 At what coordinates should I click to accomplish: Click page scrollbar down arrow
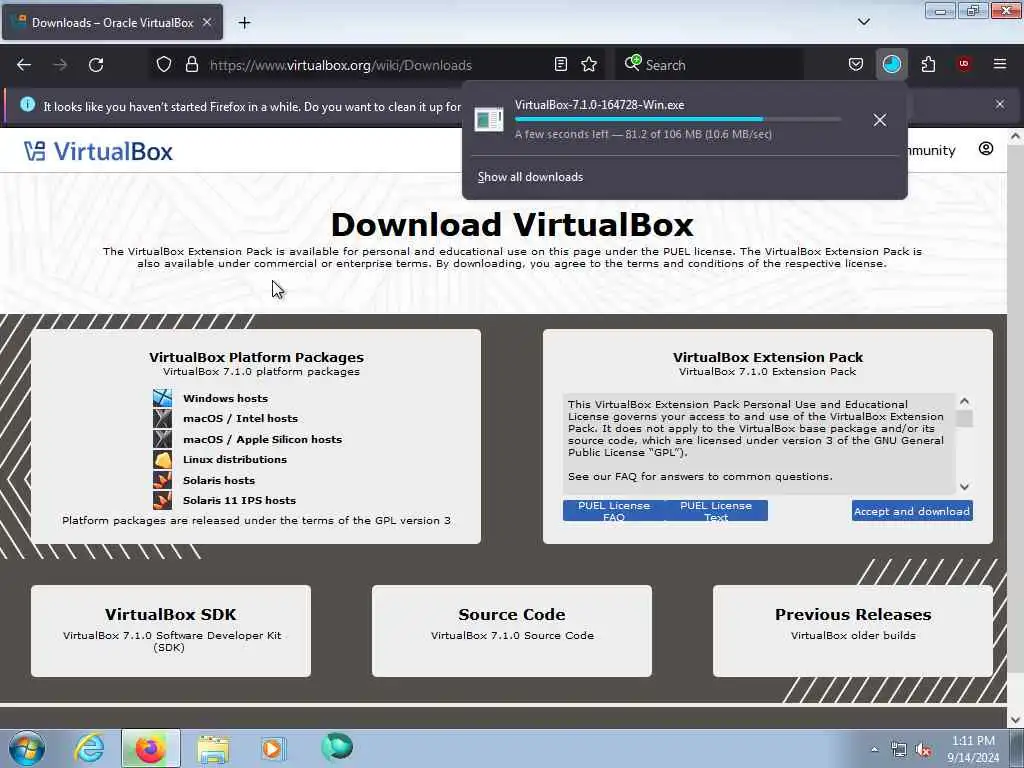point(1015,720)
